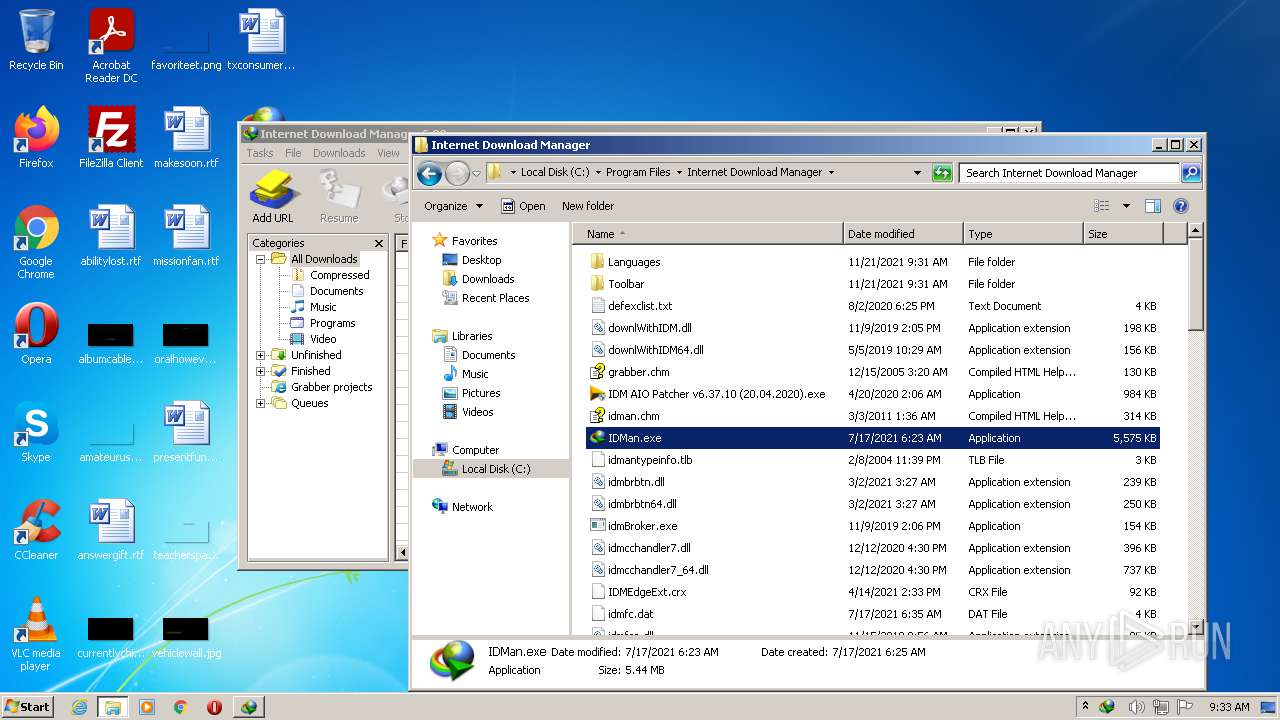This screenshot has width=1280, height=720.
Task: Select abilitylost.rtf desktop file
Action: click(111, 236)
